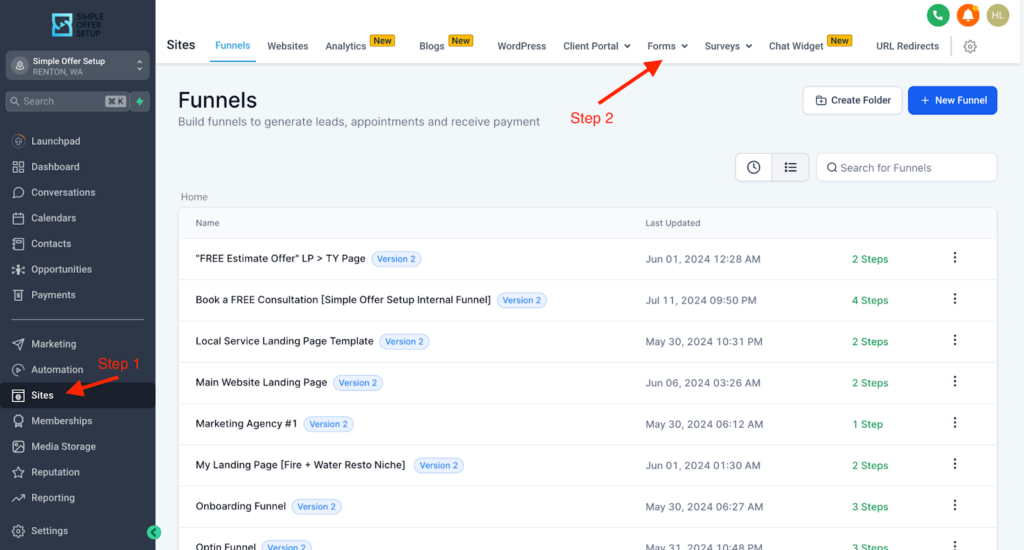Expand the Surveys dropdown menu
The image size is (1024, 550).
[728, 46]
